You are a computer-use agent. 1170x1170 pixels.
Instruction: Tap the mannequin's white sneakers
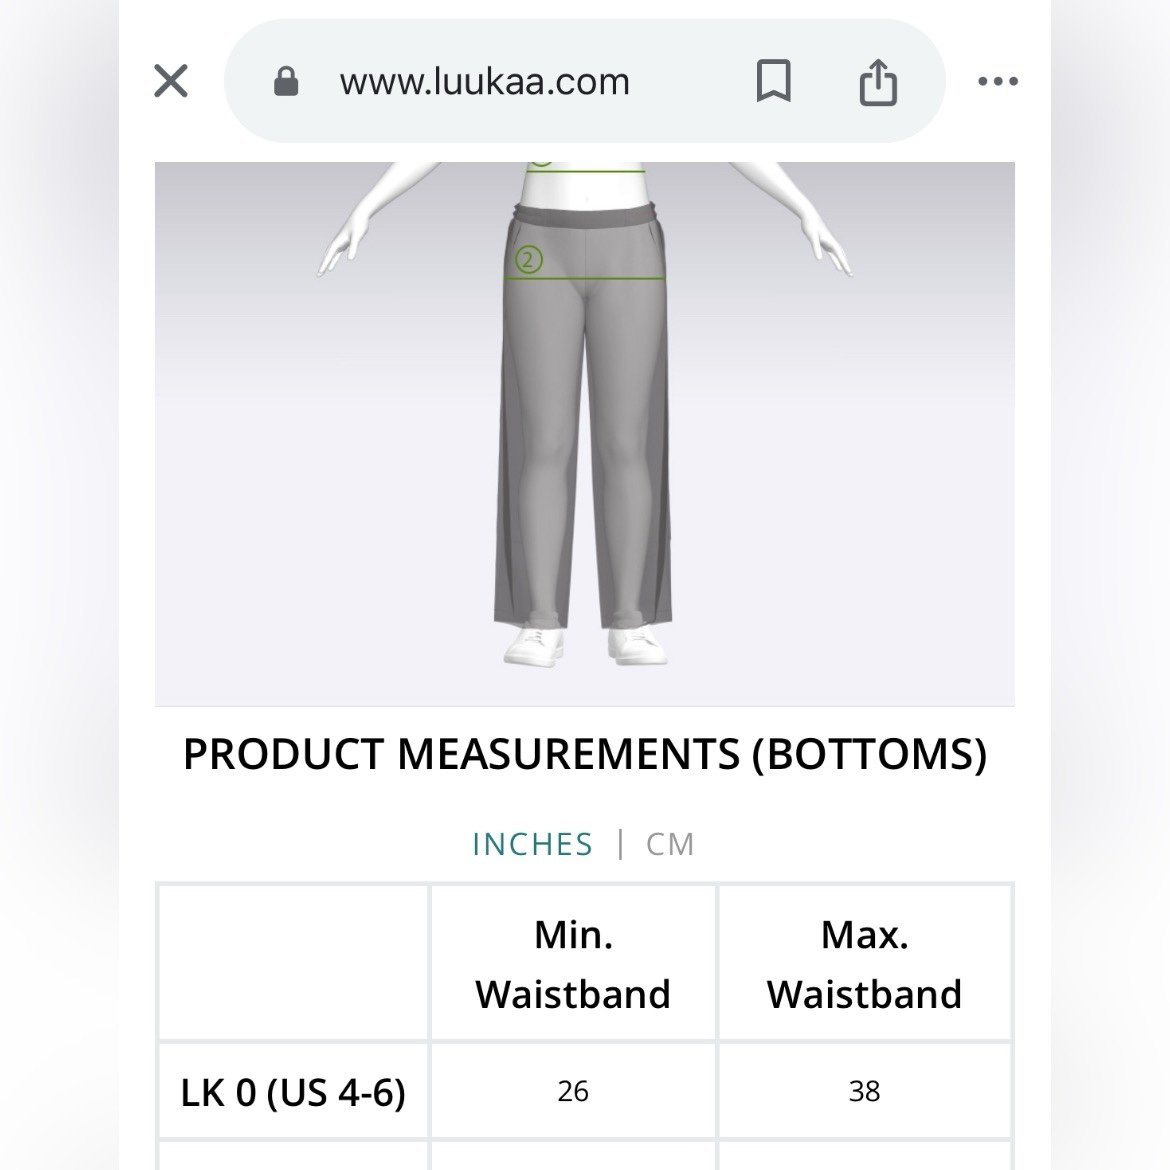point(585,645)
